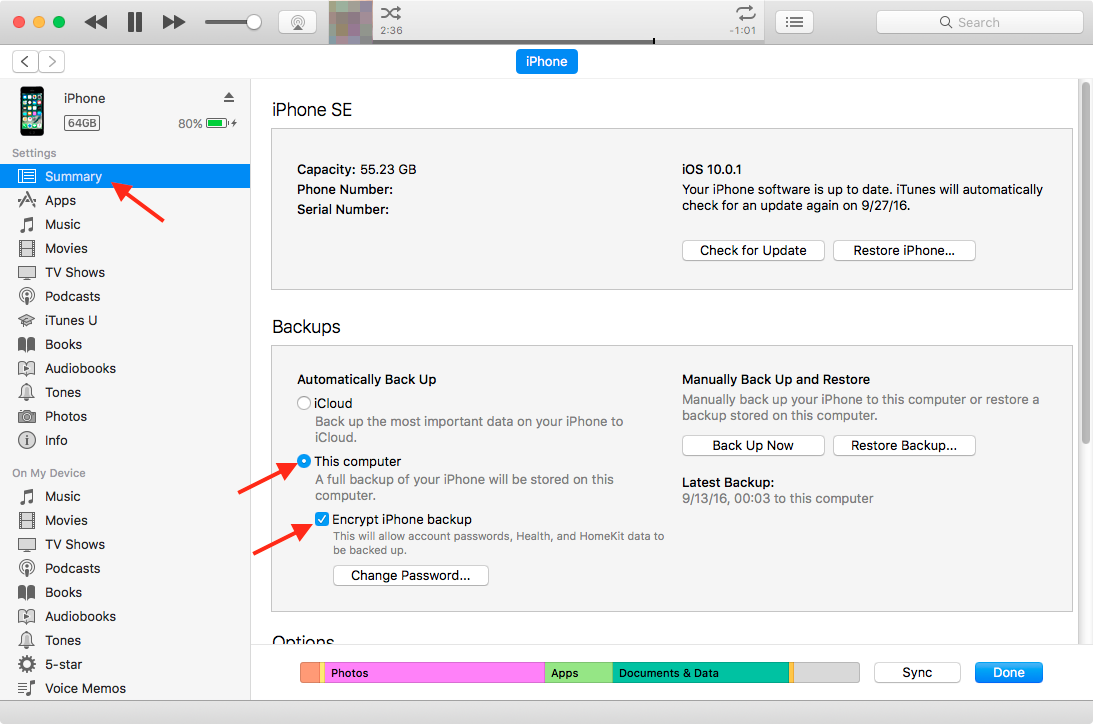Open the AirPlay output menu
Image resolution: width=1093 pixels, height=724 pixels.
coord(298,22)
